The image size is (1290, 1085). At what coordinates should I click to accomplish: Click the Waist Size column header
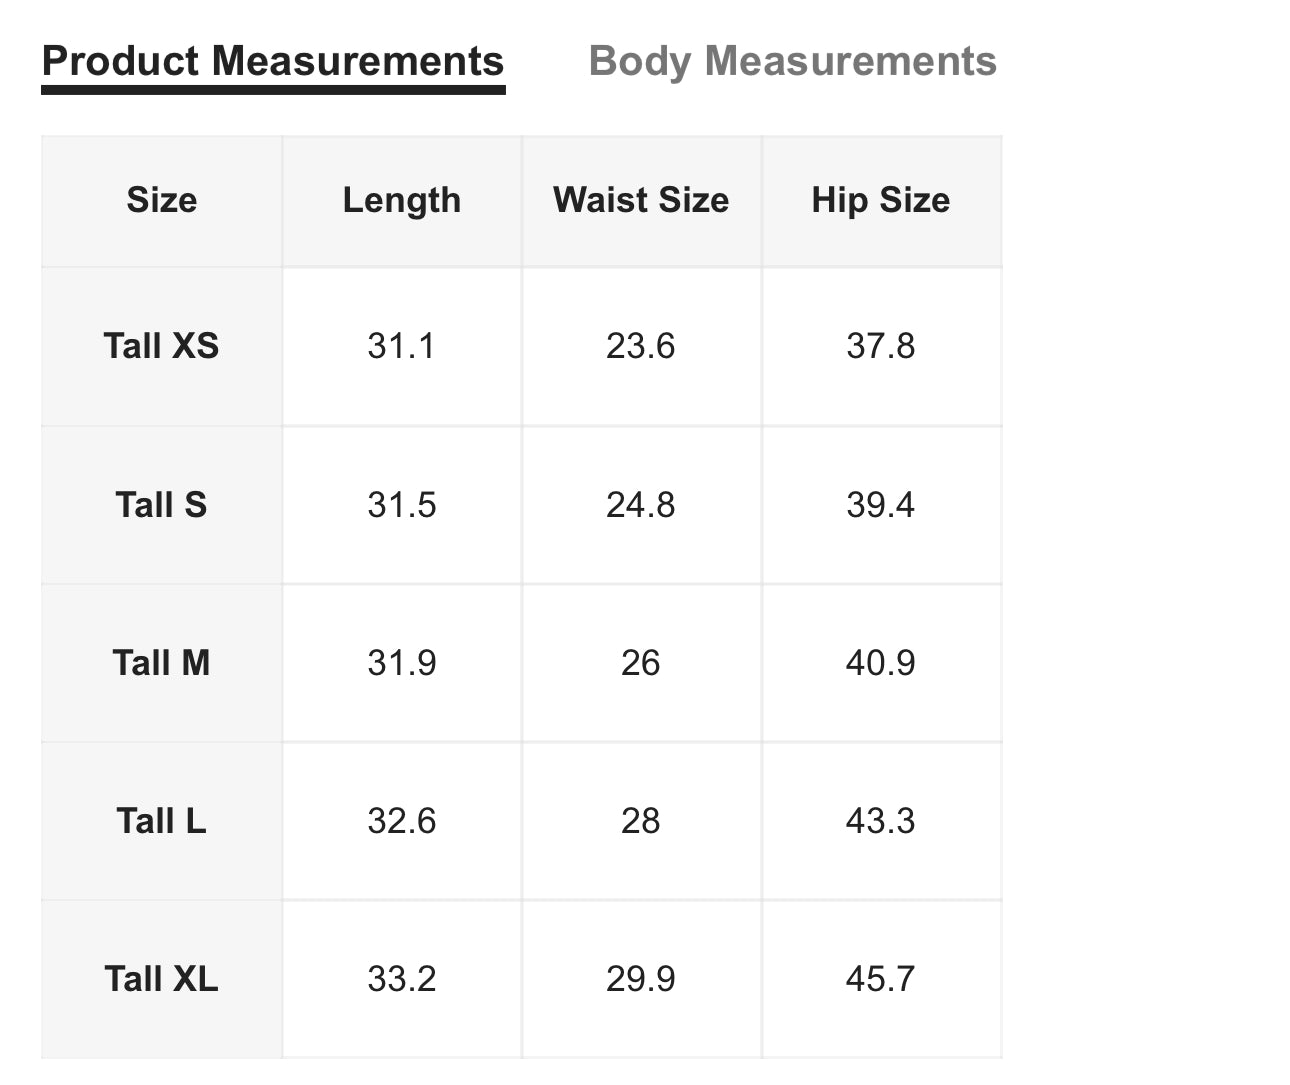[641, 200]
